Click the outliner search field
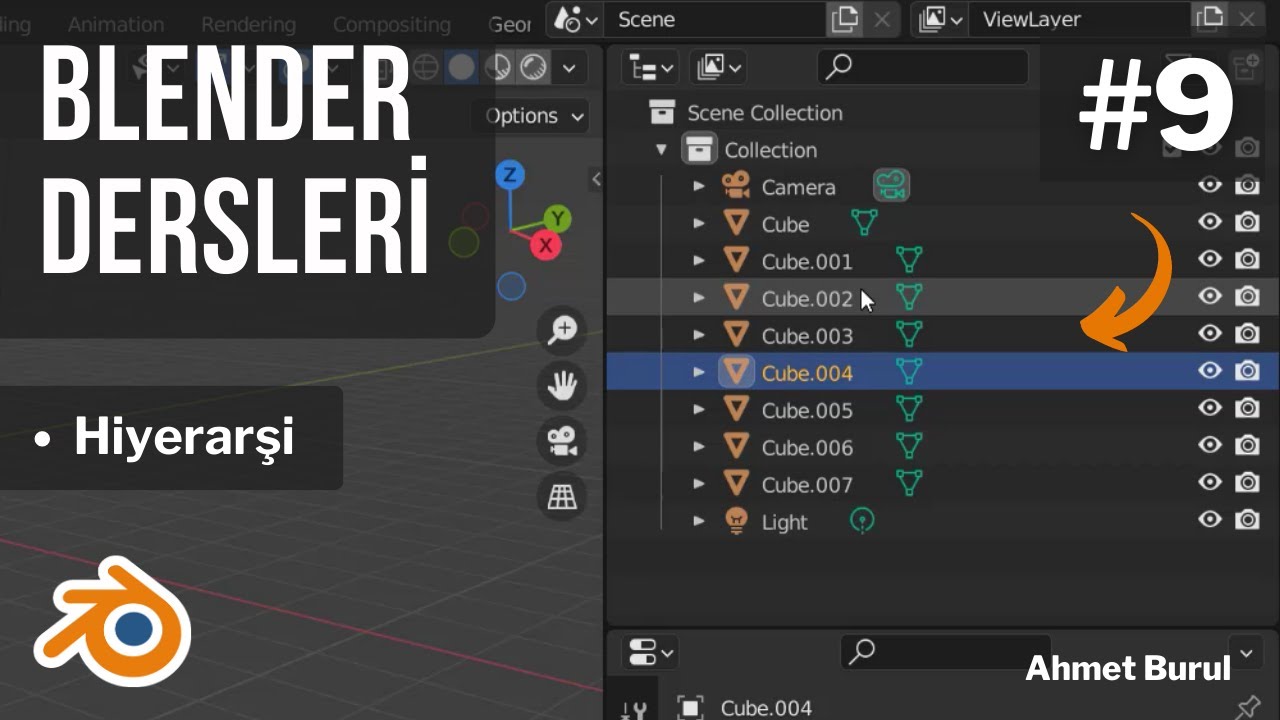This screenshot has height=720, width=1280. pos(923,67)
